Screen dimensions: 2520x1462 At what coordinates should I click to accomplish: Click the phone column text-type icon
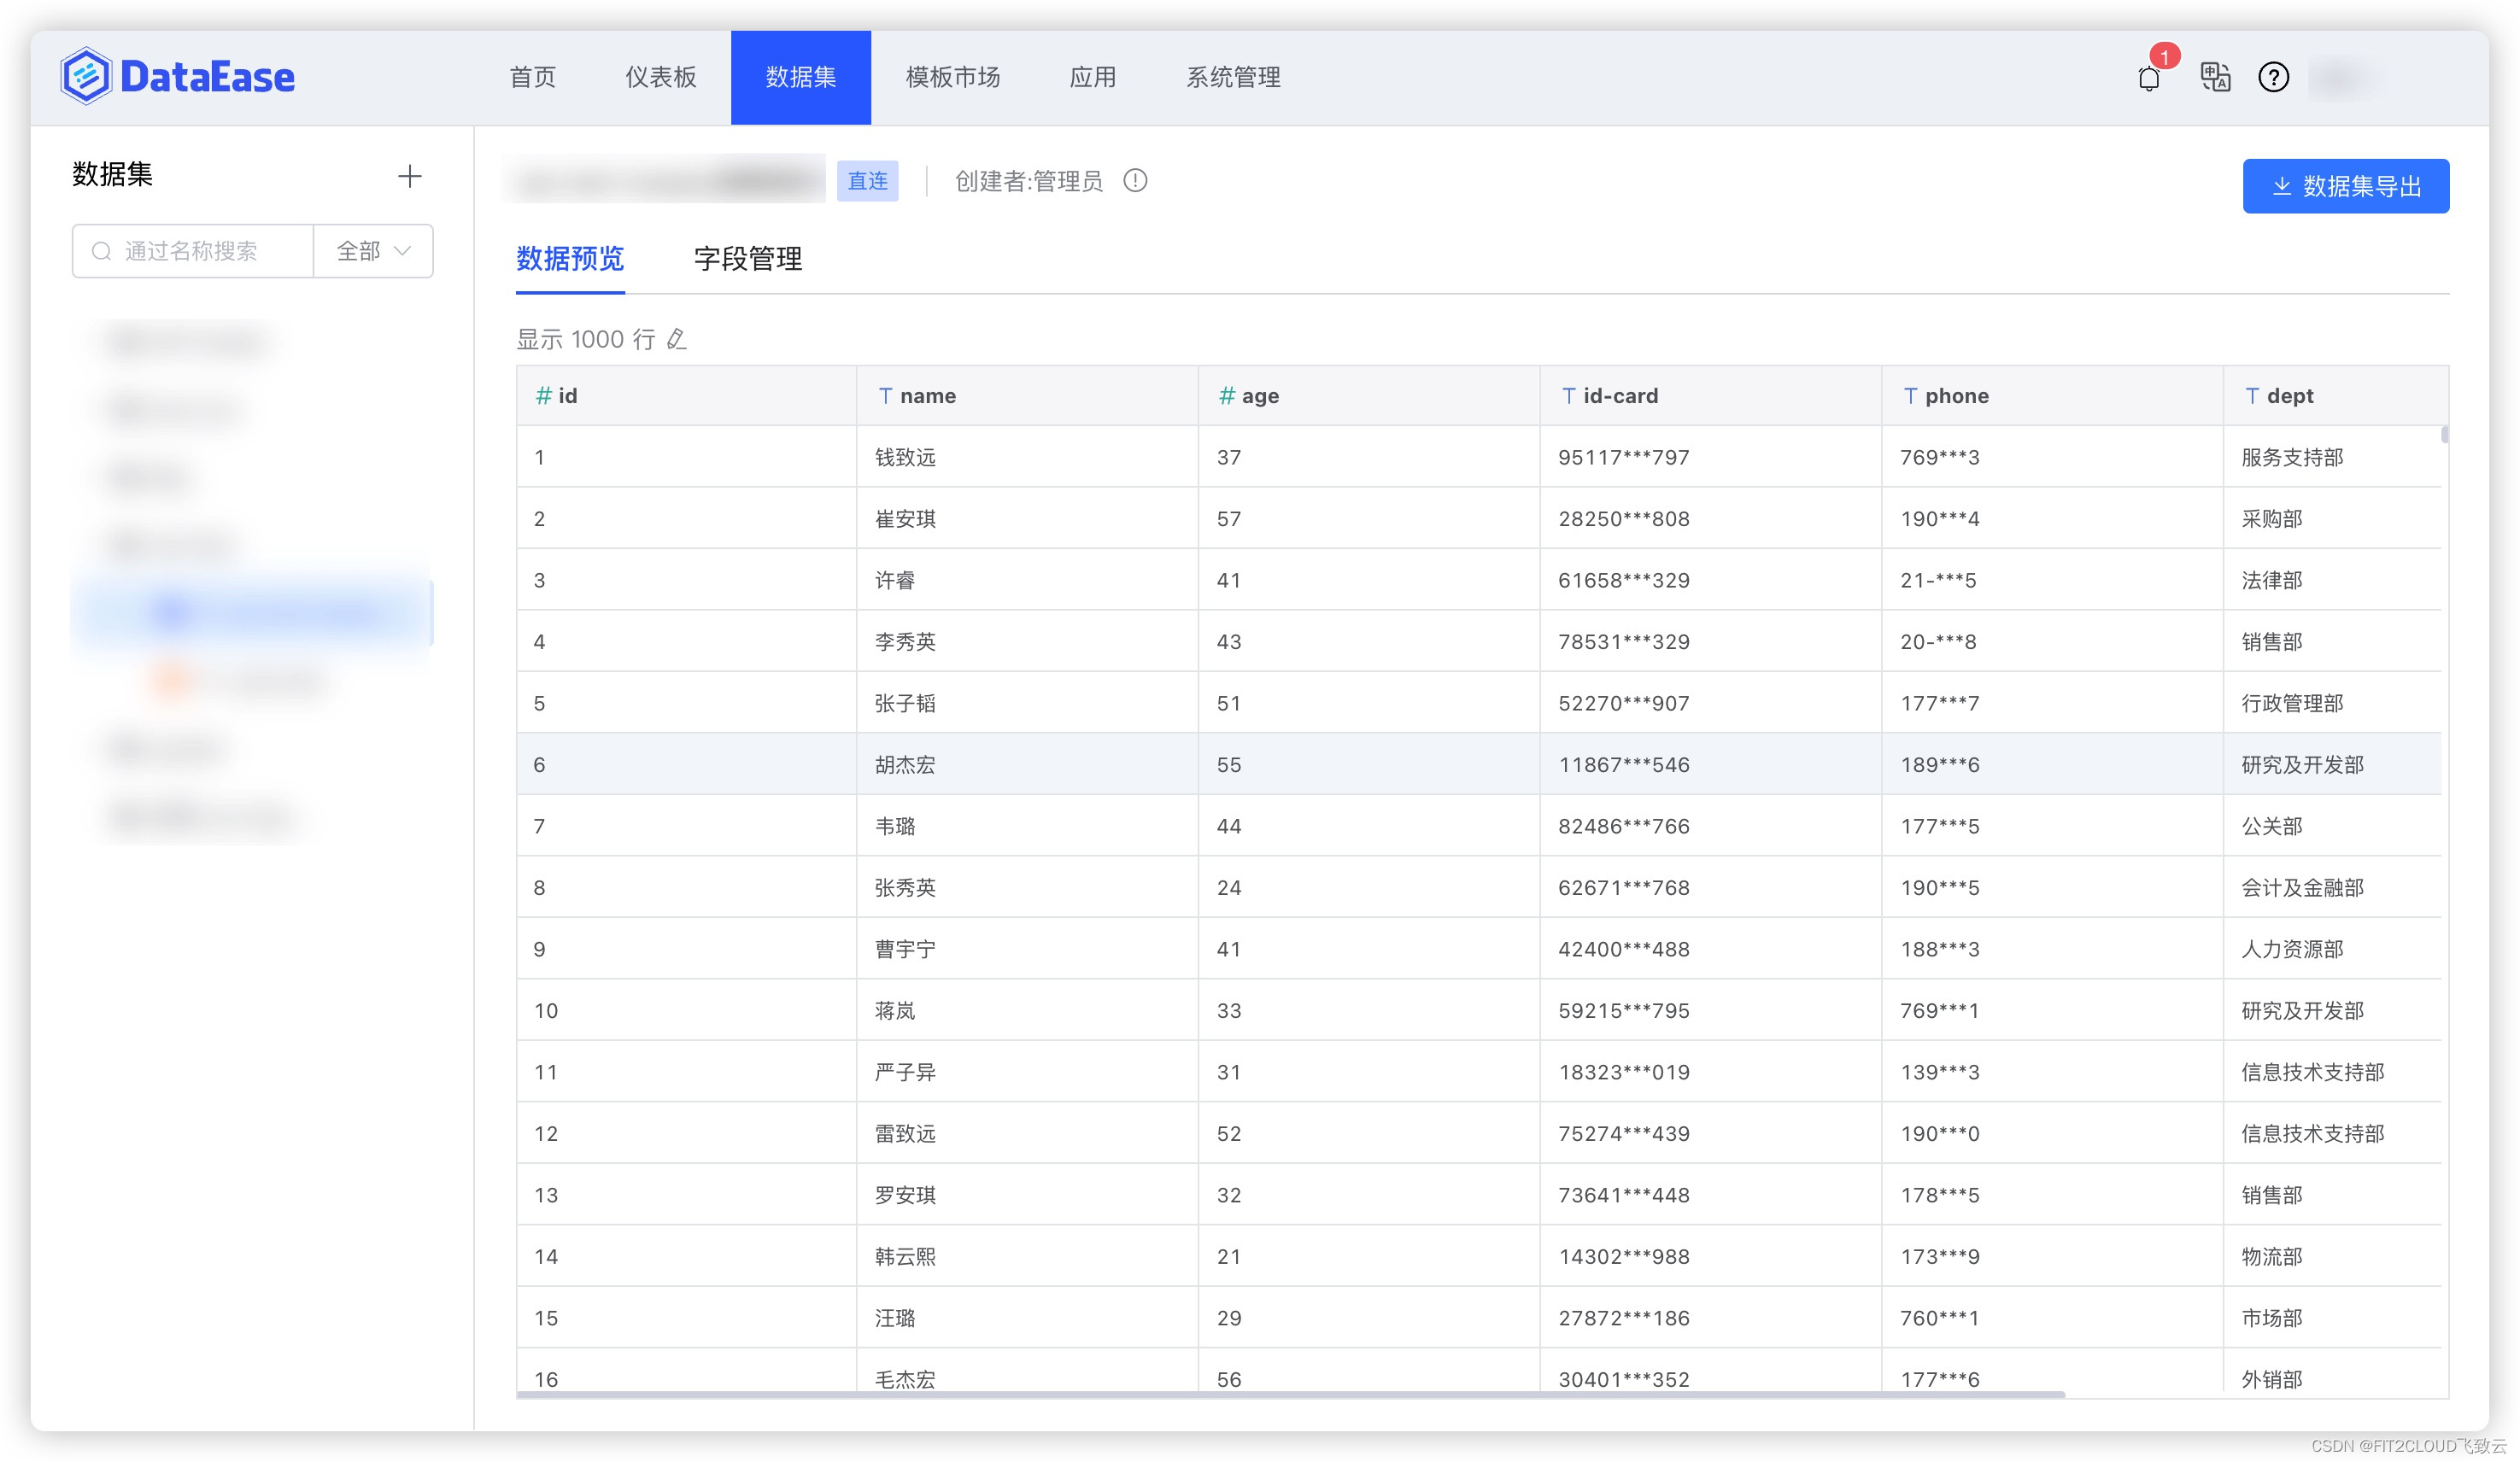pyautogui.click(x=1911, y=396)
